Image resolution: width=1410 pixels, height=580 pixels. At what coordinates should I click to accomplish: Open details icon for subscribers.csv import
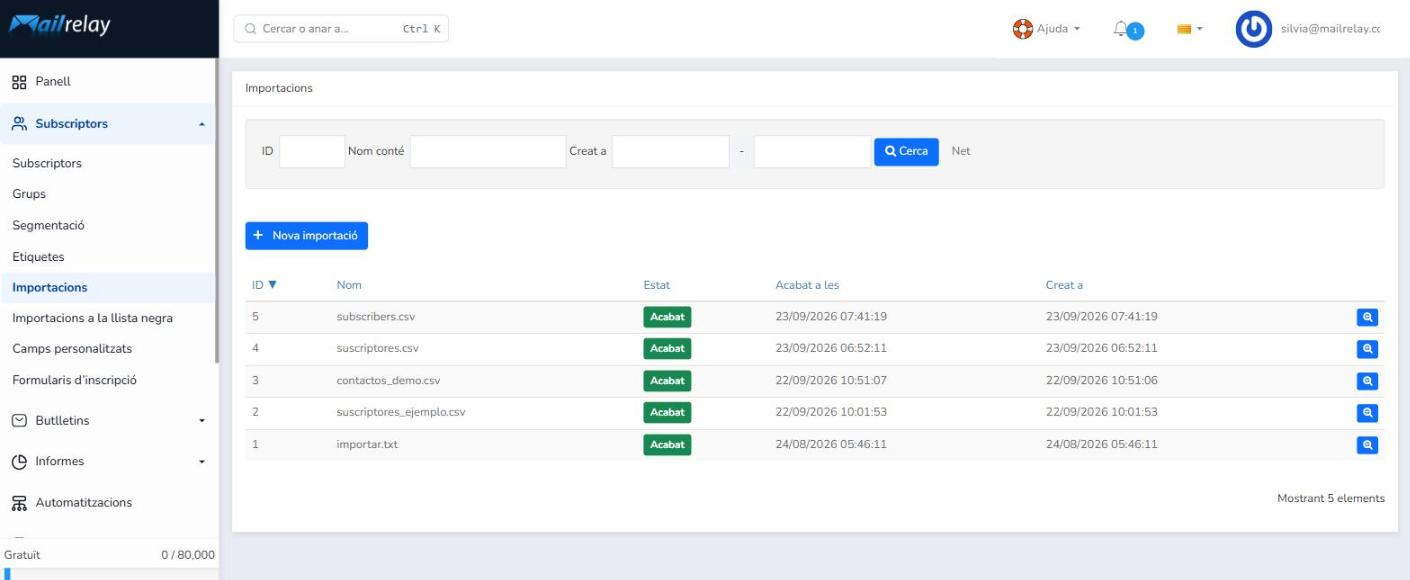[1367, 317]
